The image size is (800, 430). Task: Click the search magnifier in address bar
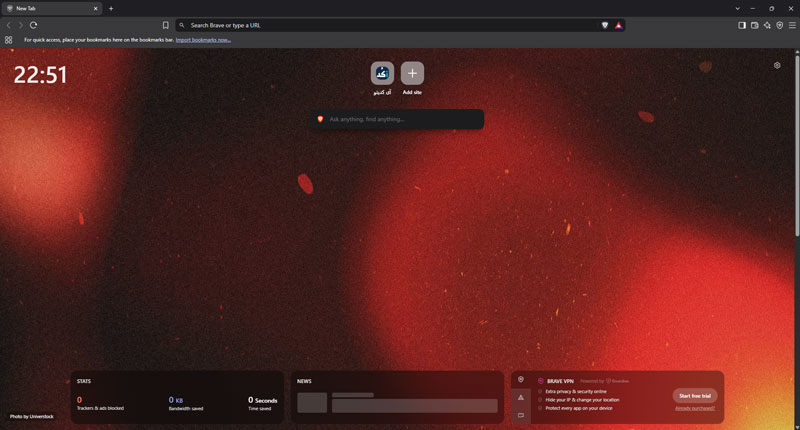click(182, 25)
